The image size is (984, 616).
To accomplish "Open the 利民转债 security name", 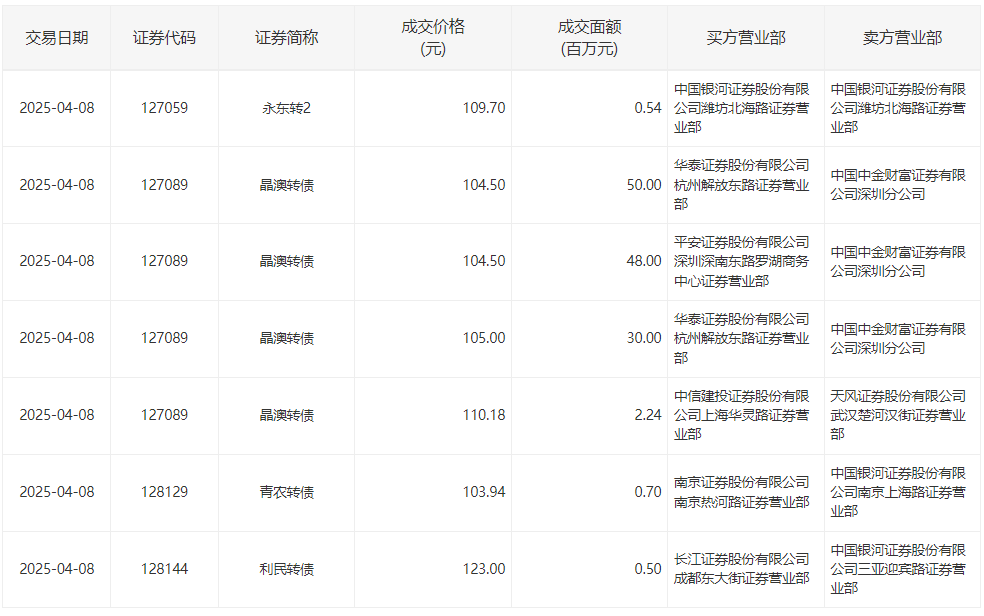I will (x=286, y=569).
